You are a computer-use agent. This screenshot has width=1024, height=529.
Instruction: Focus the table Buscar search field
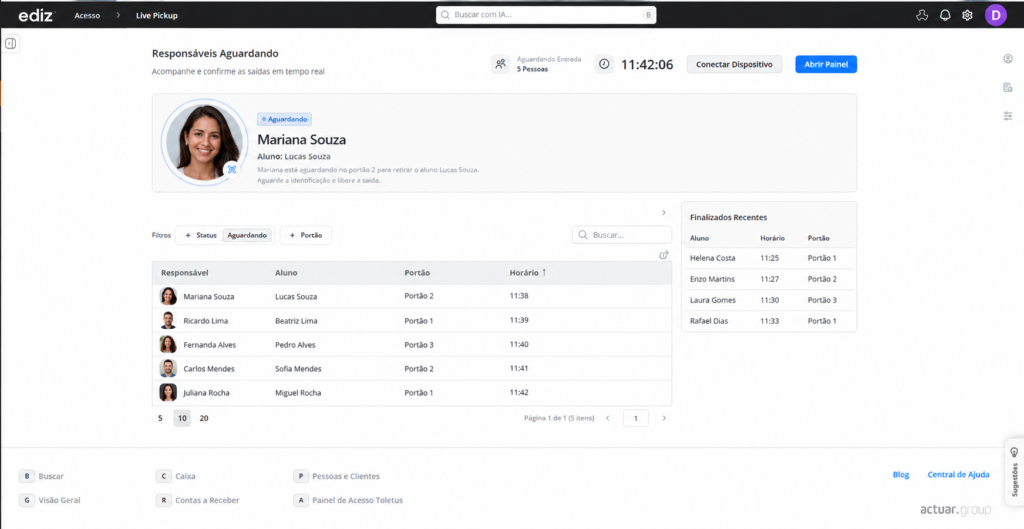(x=622, y=235)
